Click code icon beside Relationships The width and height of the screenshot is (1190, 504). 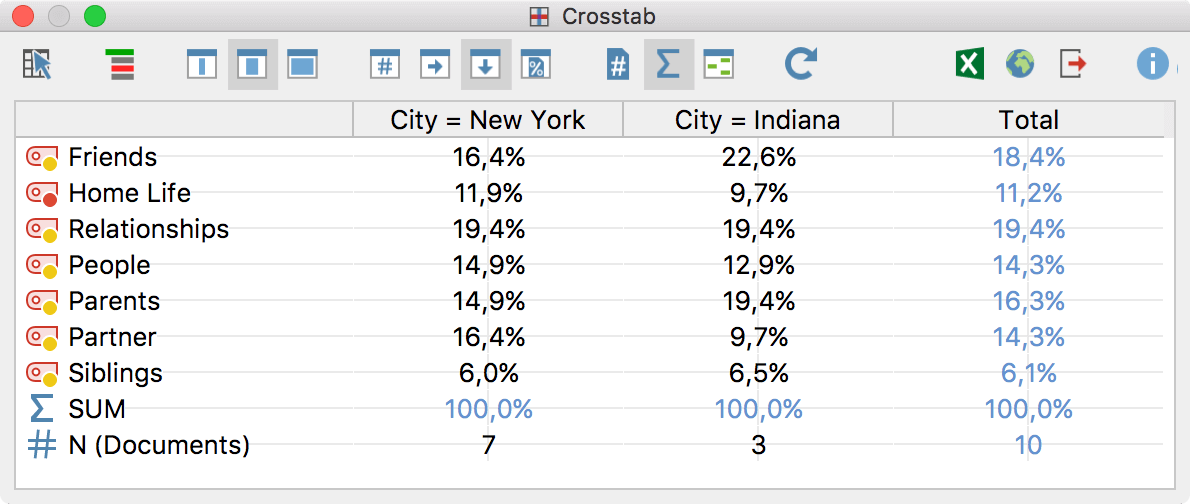coord(42,229)
